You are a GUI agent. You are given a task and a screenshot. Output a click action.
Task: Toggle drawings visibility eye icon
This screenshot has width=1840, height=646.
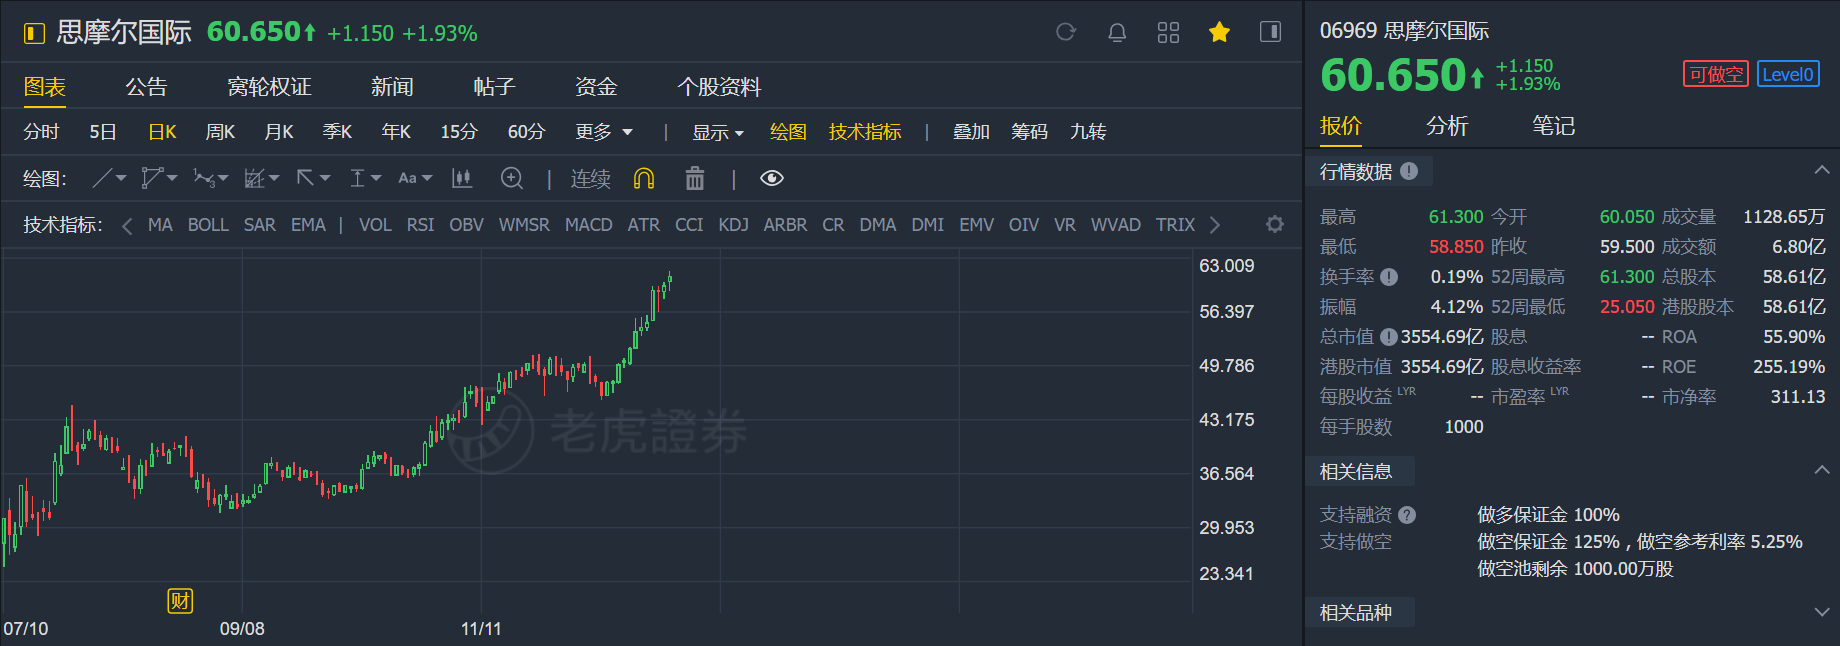pos(771,178)
